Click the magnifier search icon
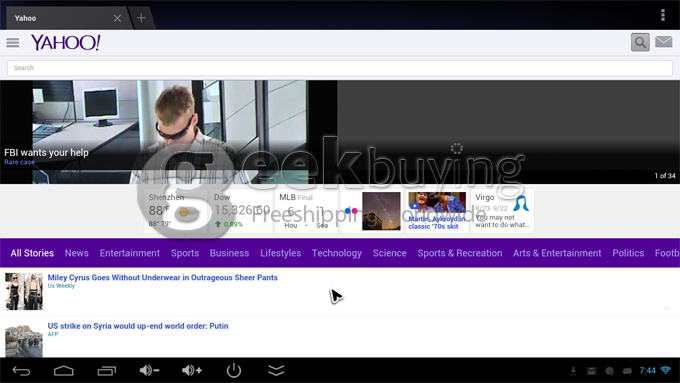Image resolution: width=680 pixels, height=383 pixels. point(640,42)
